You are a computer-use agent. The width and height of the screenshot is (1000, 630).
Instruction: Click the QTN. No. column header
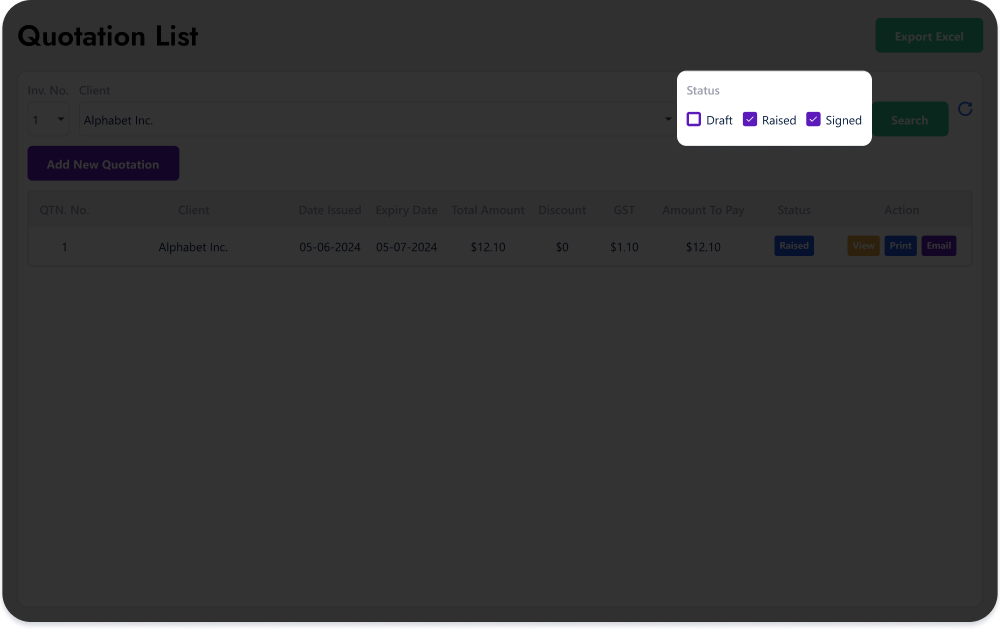[64, 210]
